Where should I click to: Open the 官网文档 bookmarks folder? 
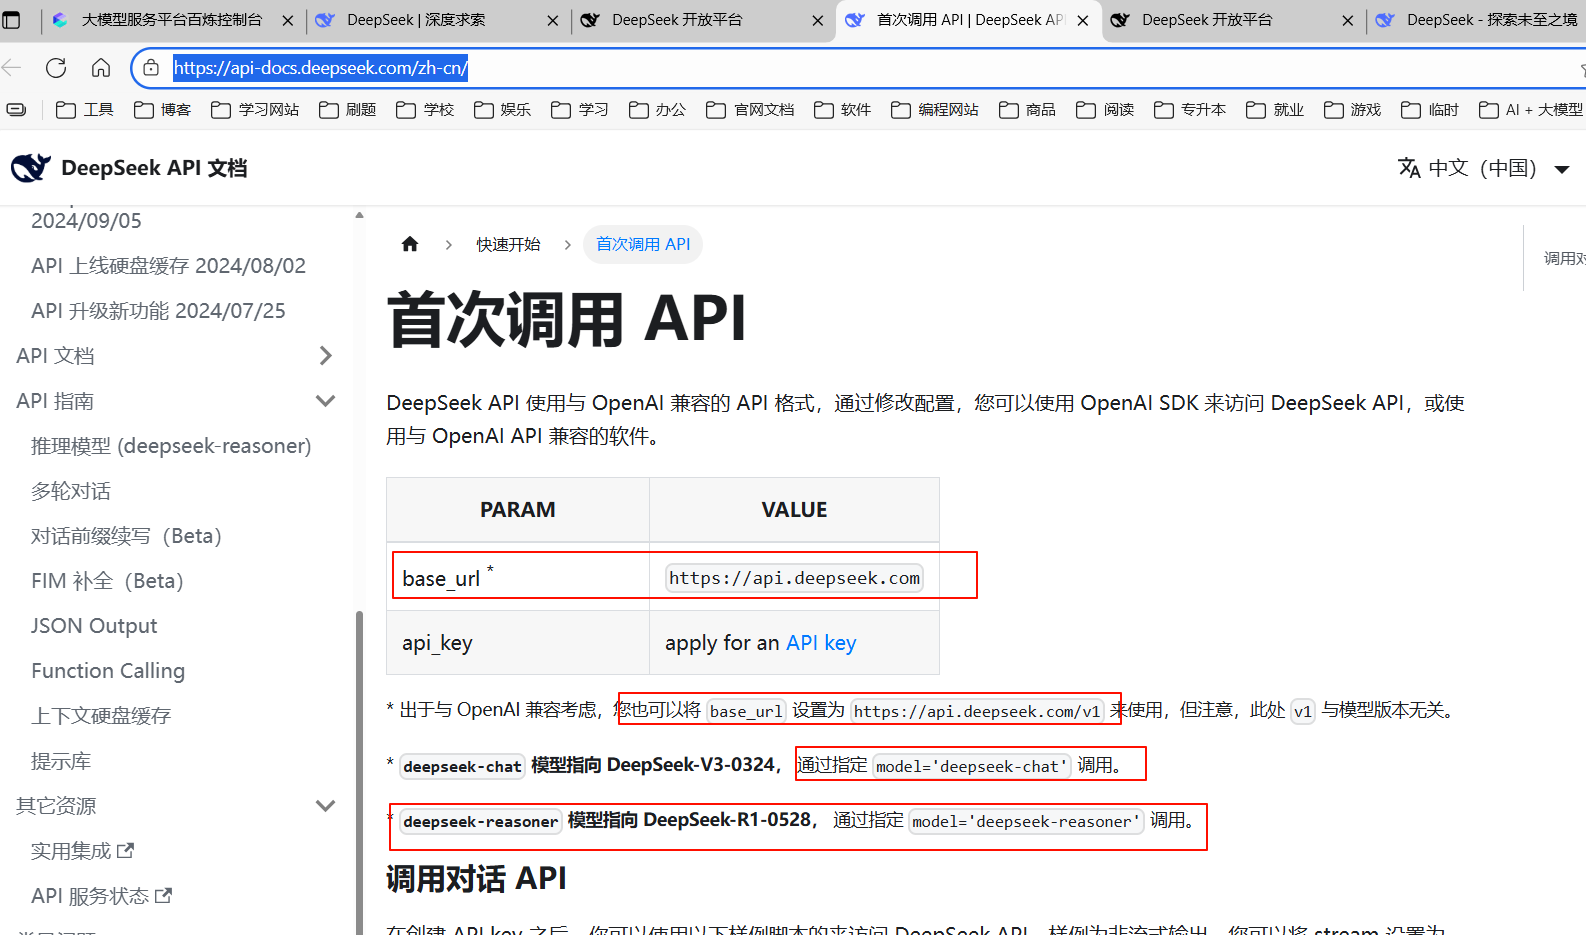pyautogui.click(x=750, y=110)
